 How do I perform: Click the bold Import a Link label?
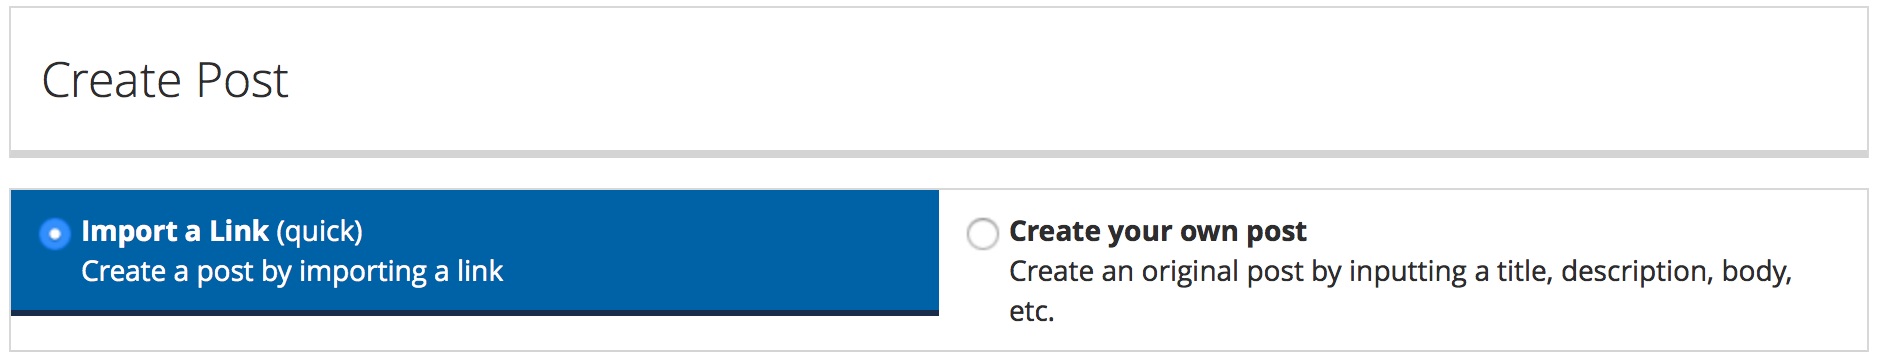[x=175, y=231]
